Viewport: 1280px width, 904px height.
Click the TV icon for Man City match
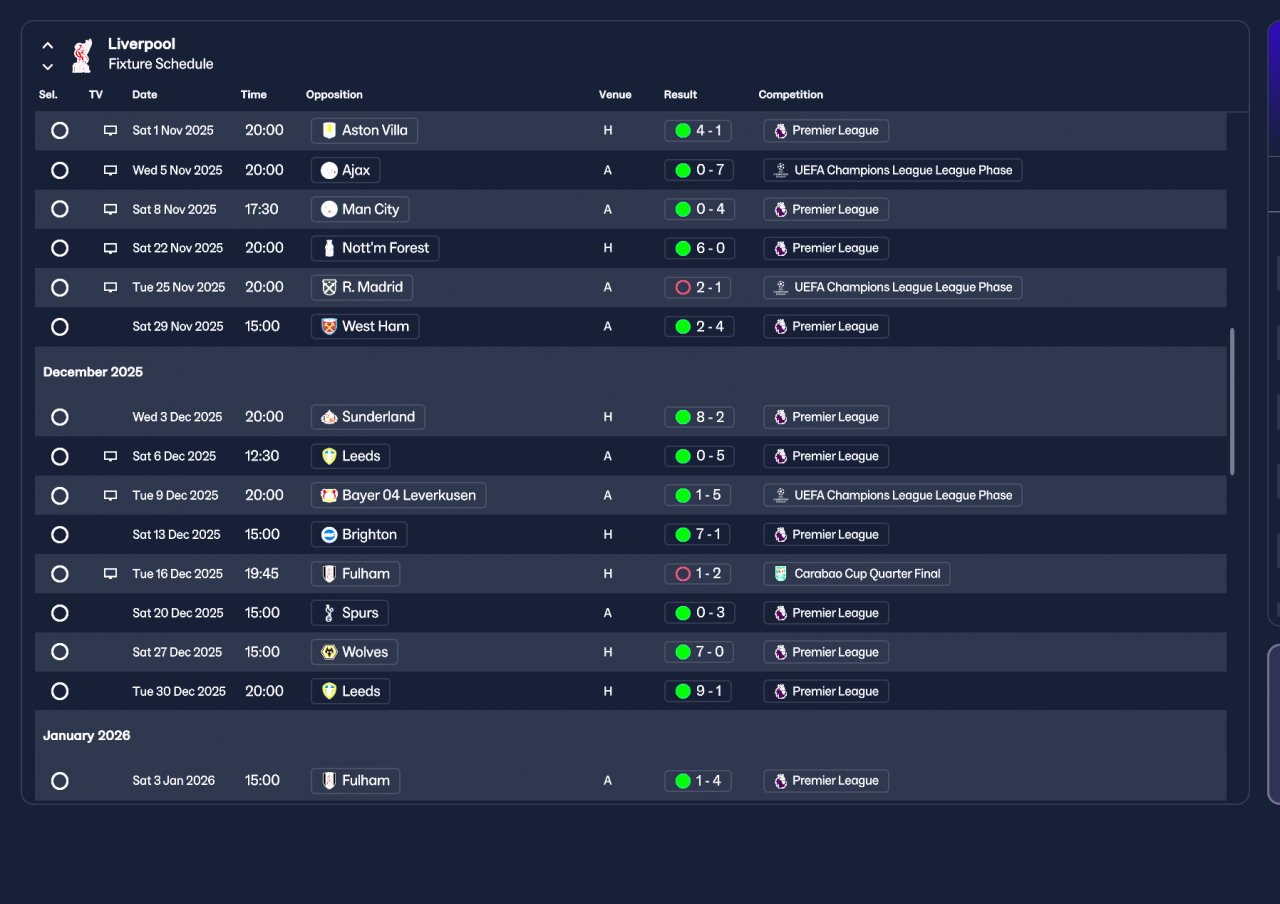(x=110, y=210)
